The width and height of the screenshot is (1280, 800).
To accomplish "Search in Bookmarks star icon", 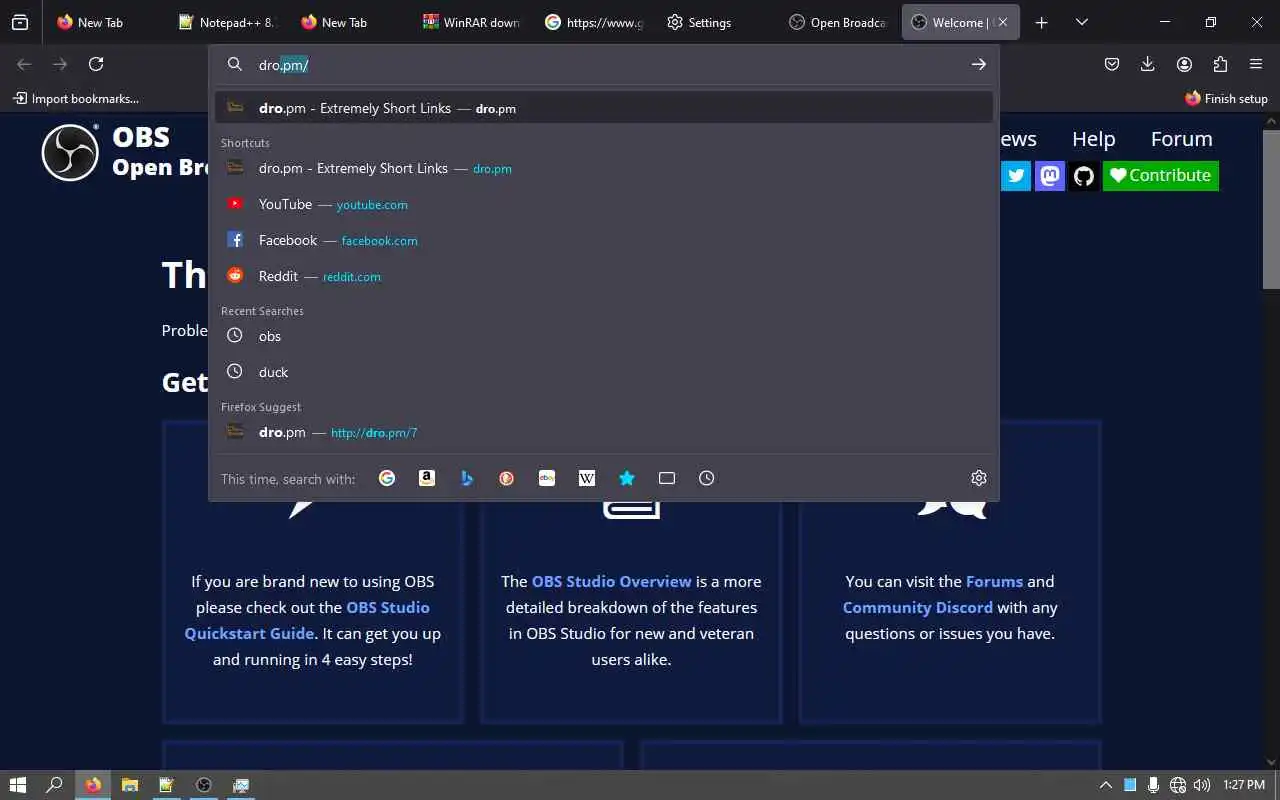I will click(627, 478).
